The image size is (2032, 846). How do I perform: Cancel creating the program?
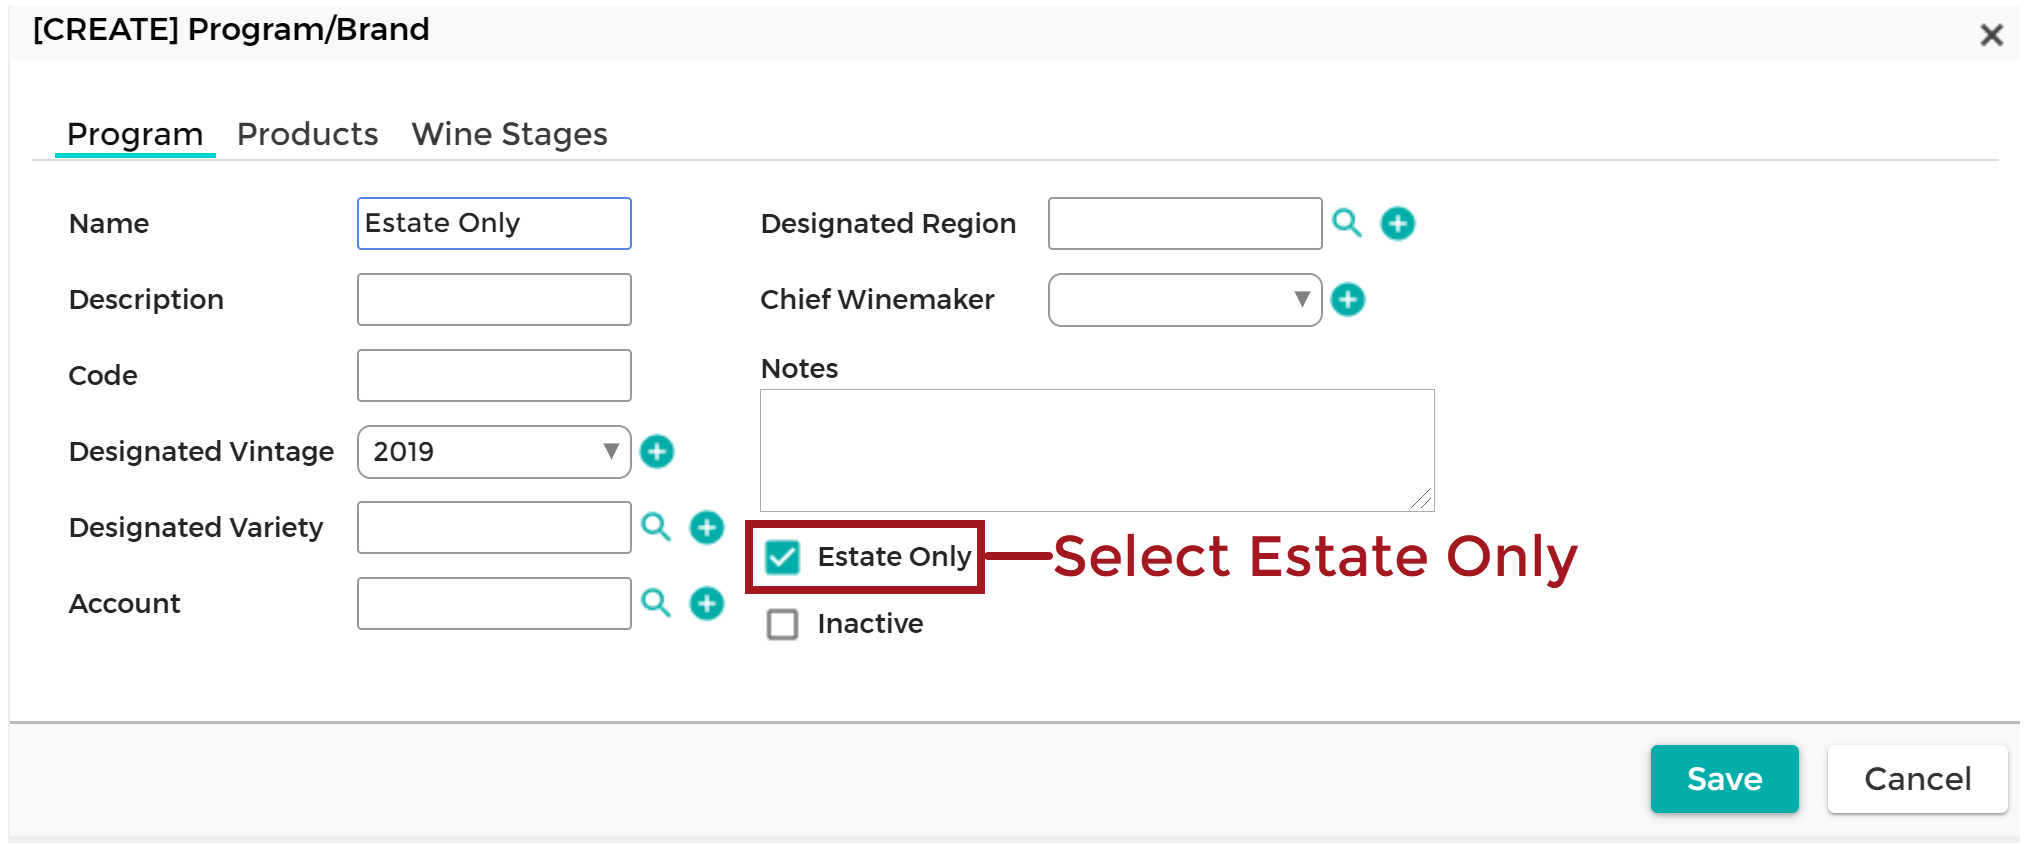coord(1918,779)
